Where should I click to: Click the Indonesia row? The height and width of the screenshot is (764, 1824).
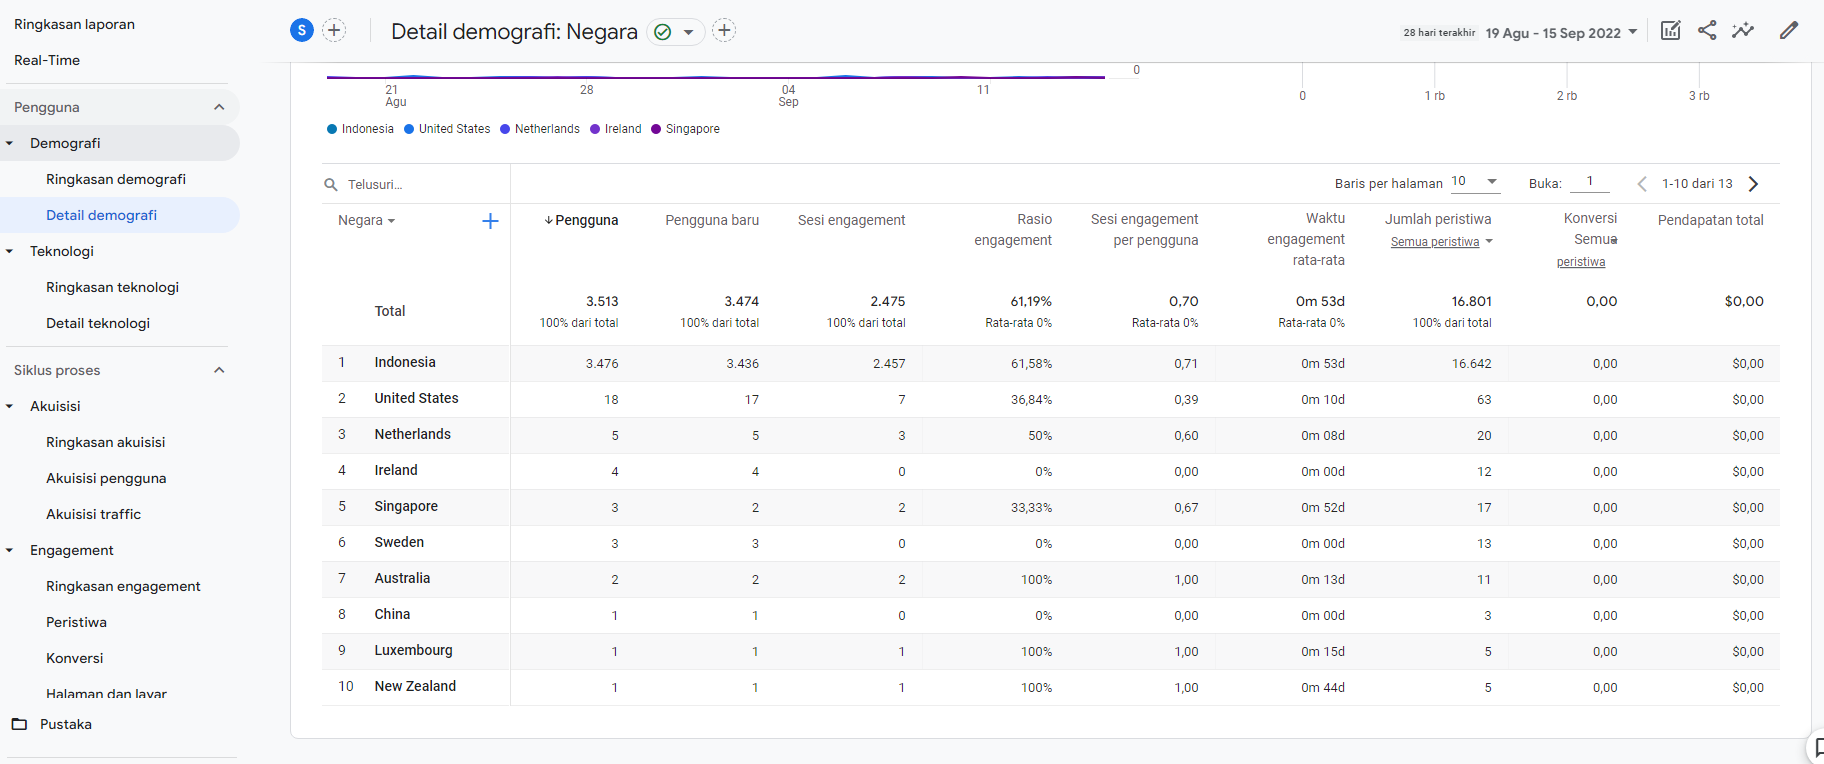click(x=1050, y=363)
